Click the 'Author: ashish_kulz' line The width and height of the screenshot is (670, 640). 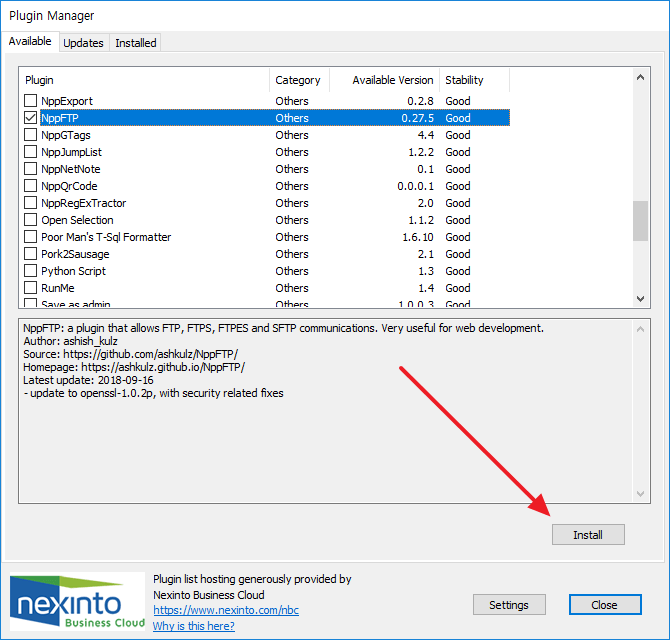click(x=71, y=341)
